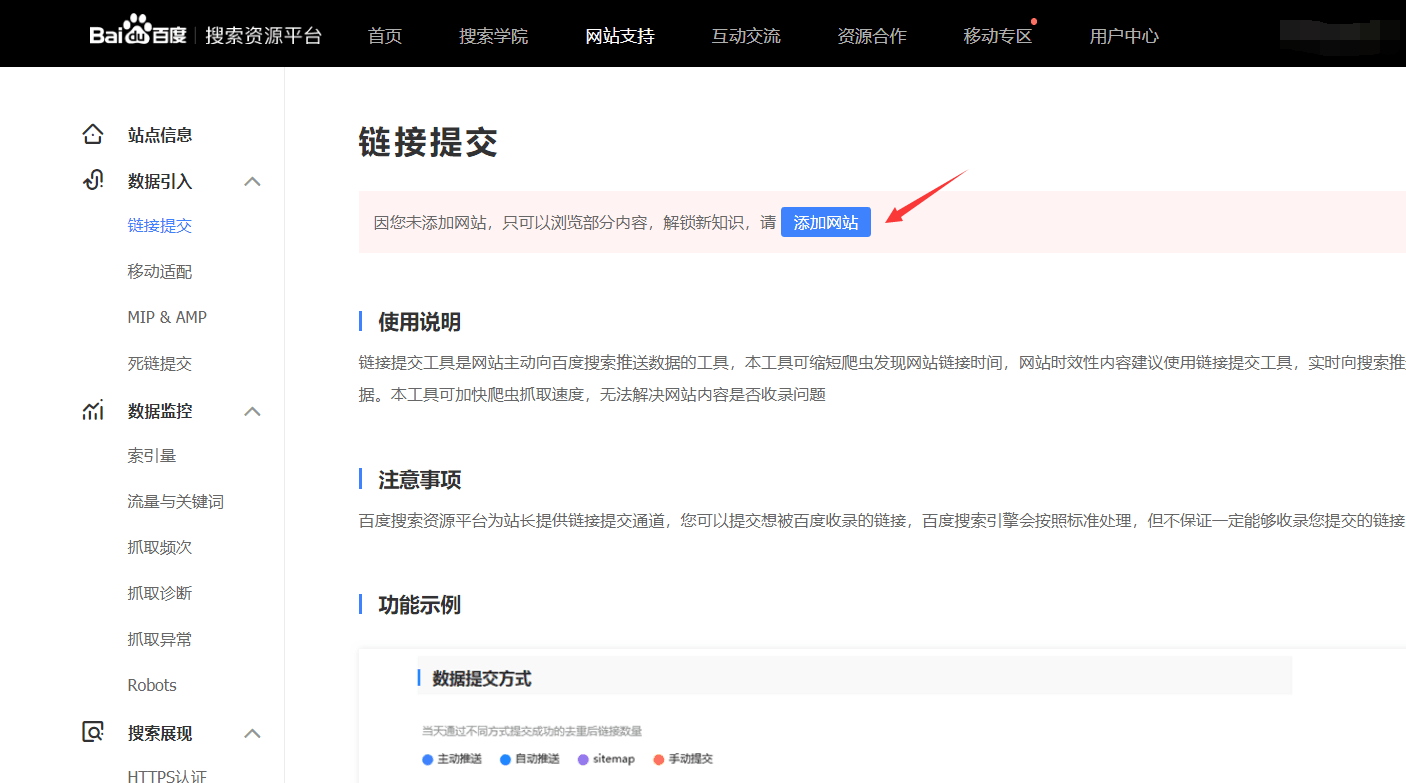Select the 站点信息 home icon
Viewport: 1406px width, 783px height.
coord(93,133)
